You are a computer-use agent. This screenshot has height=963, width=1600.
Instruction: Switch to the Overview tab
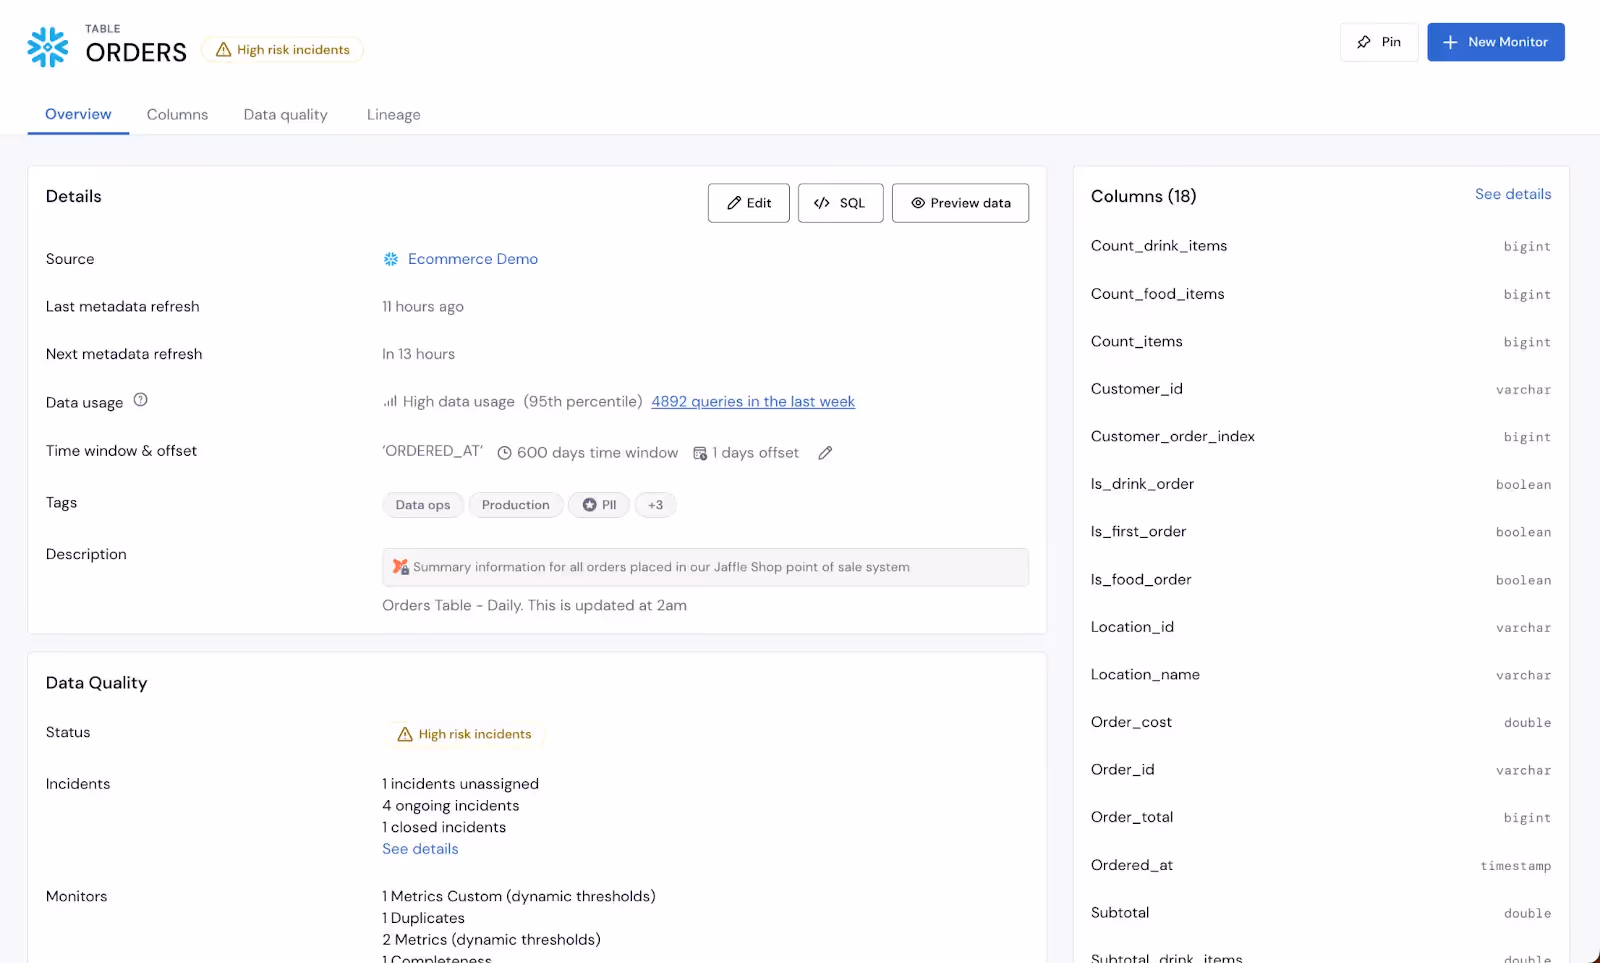[x=78, y=114]
